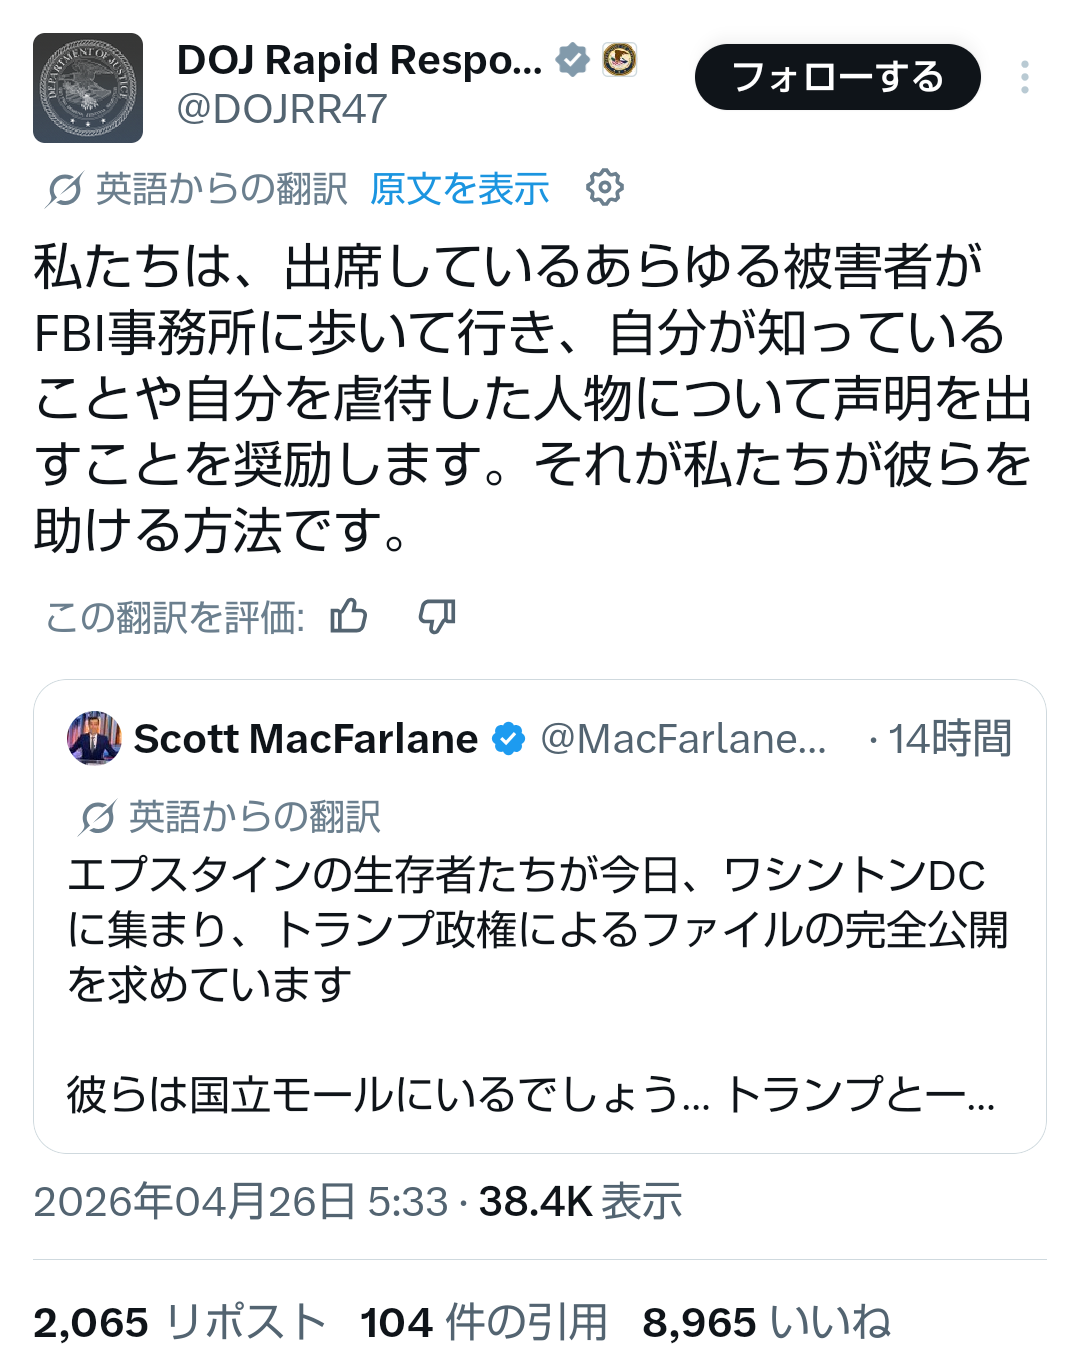View the 8,965 likes list
The height and width of the screenshot is (1371, 1080).
(766, 1322)
